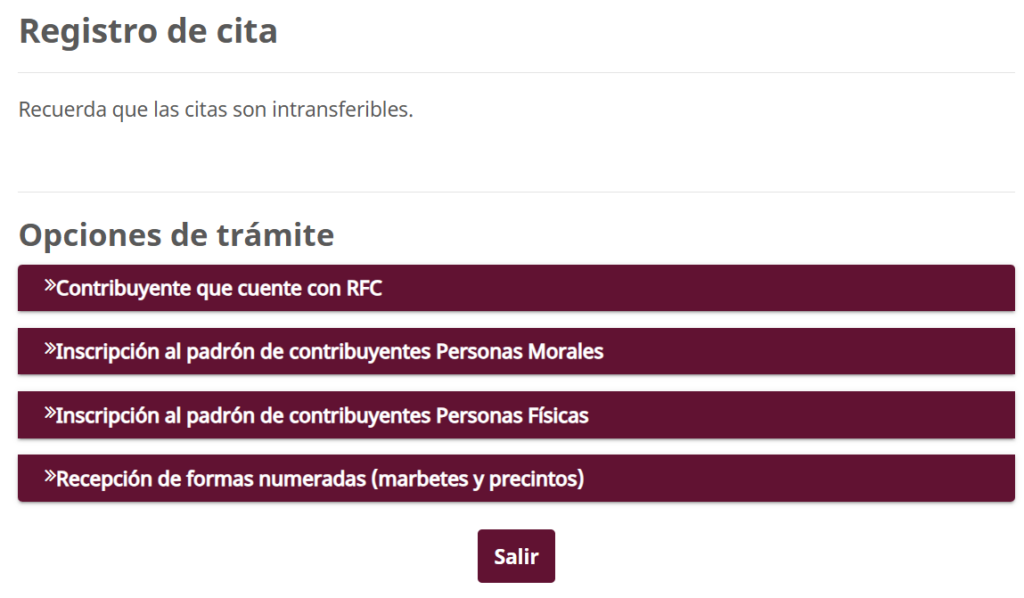Screen dimensions: 1024x598
Task: Click the double-arrow icon beside "Personas Morales"
Action: click(x=48, y=351)
